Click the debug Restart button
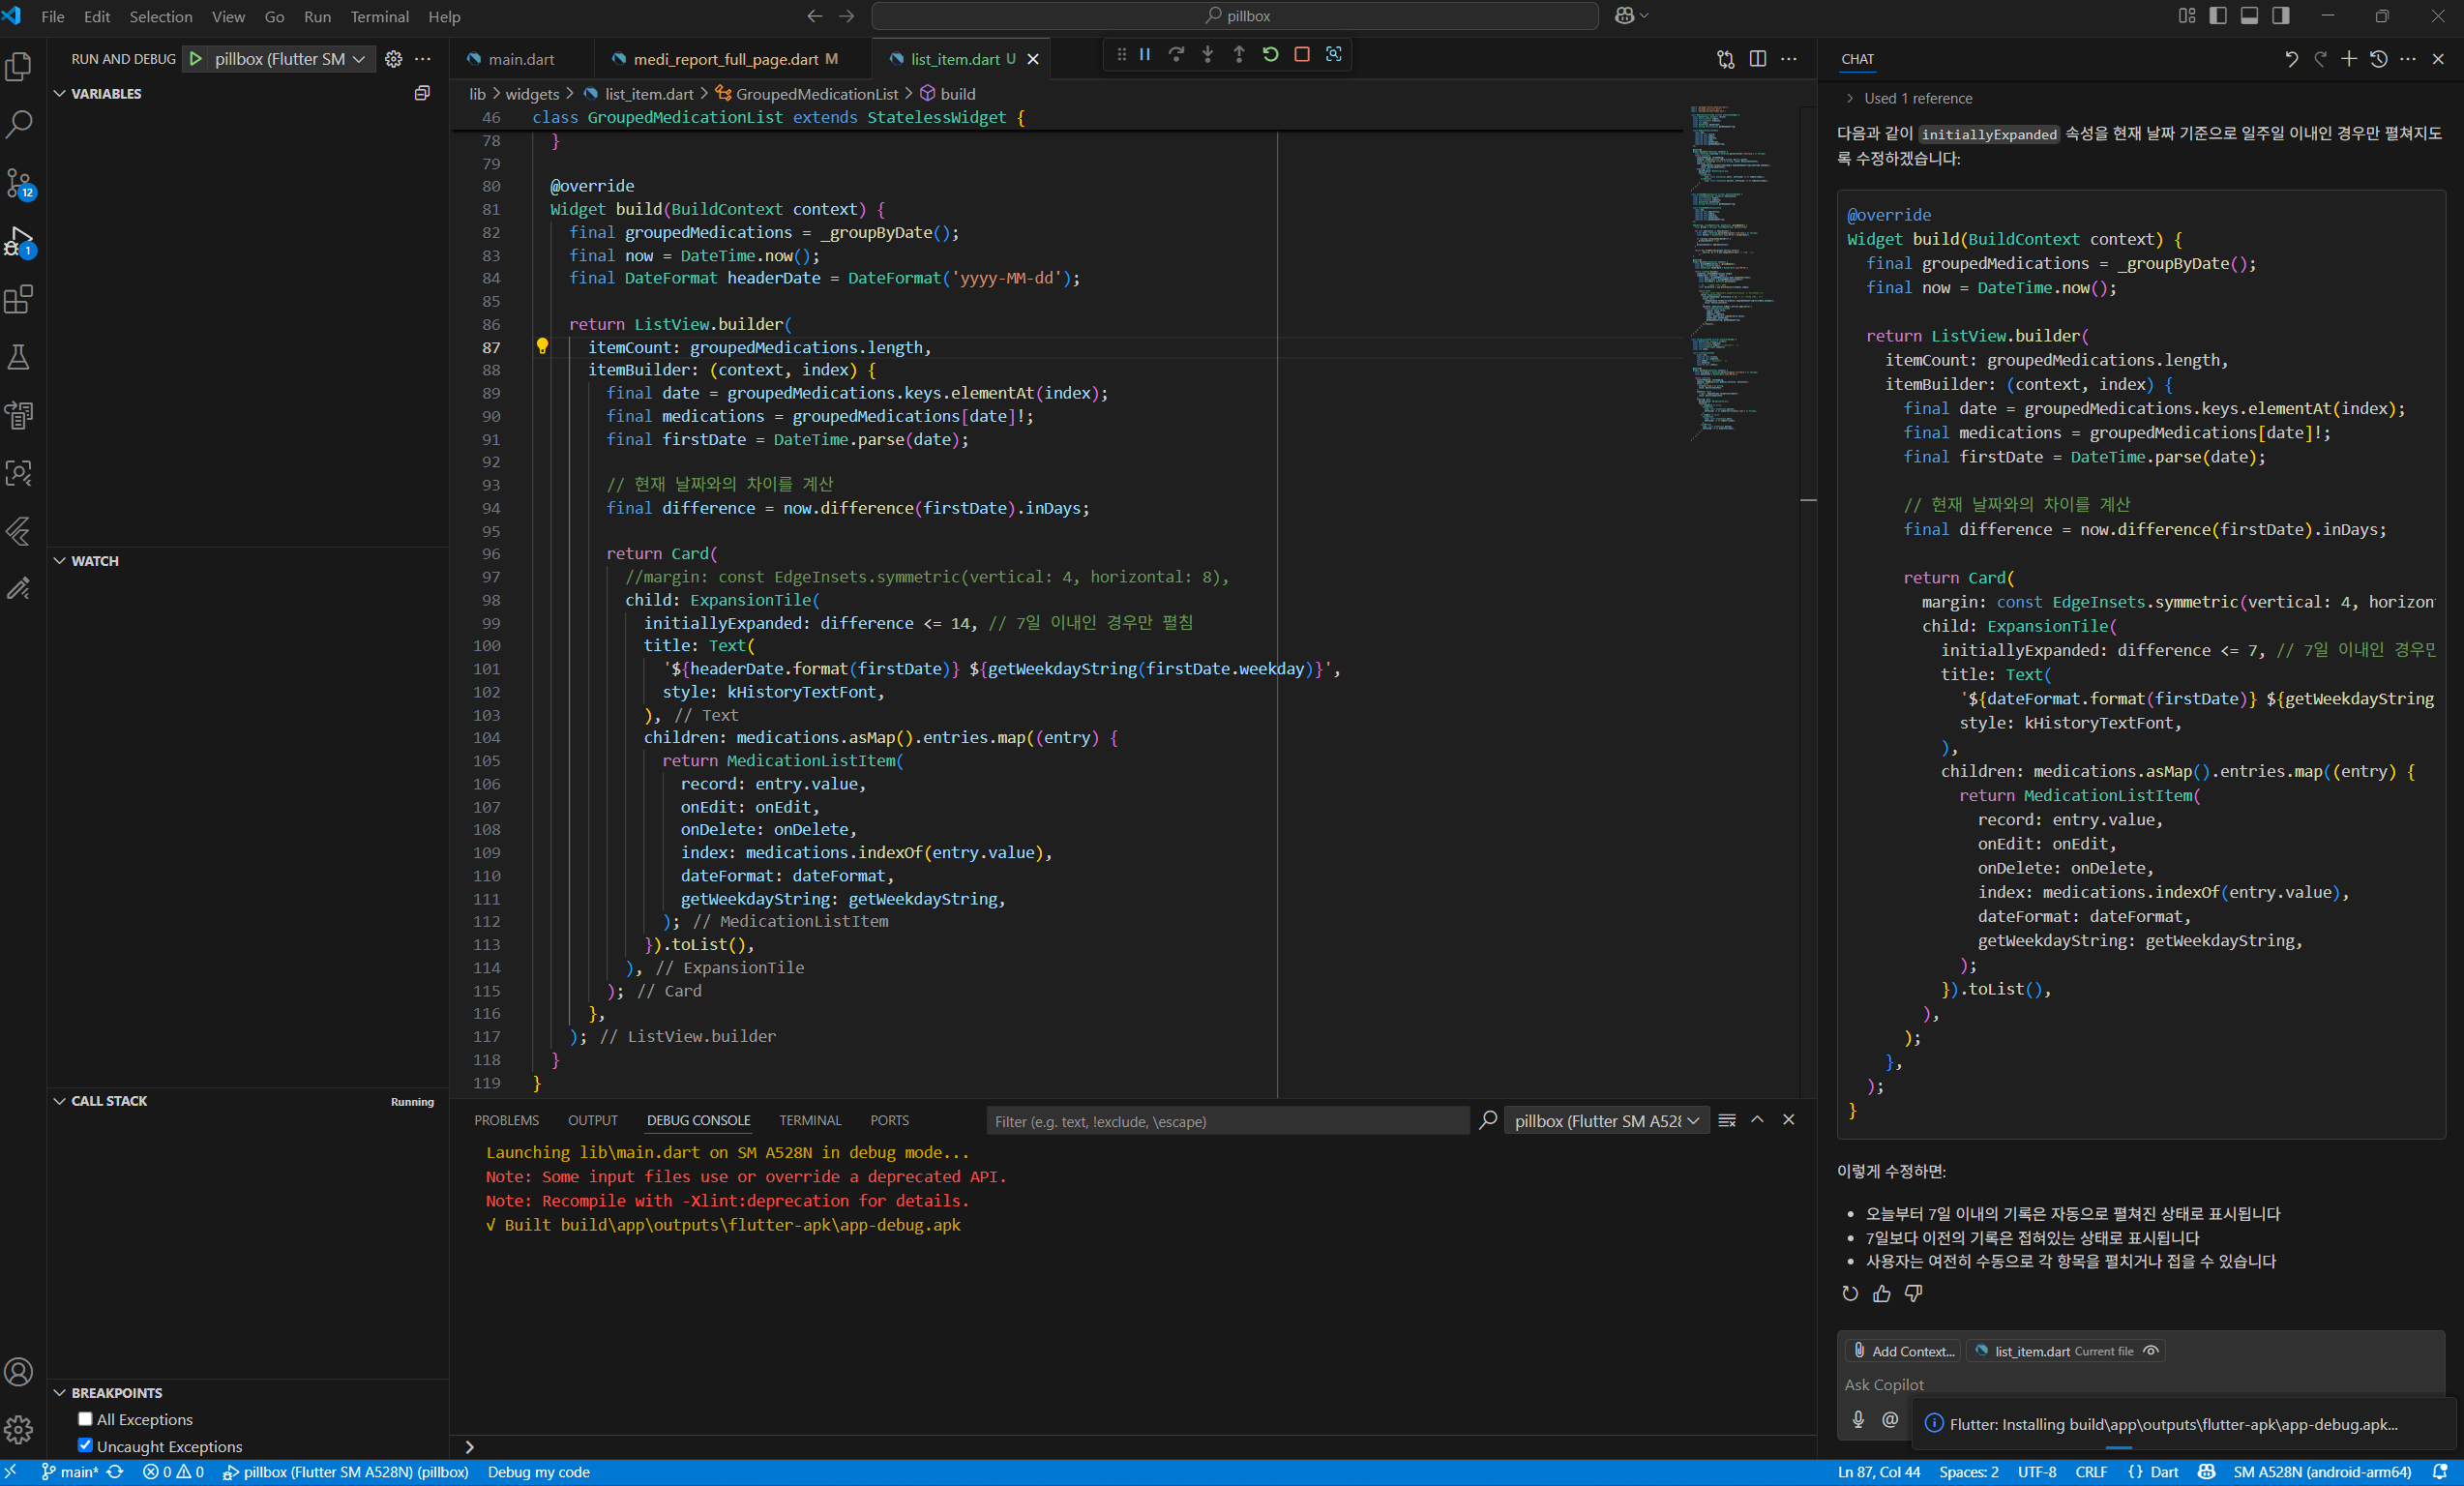This screenshot has width=2464, height=1486. pos(1270,55)
